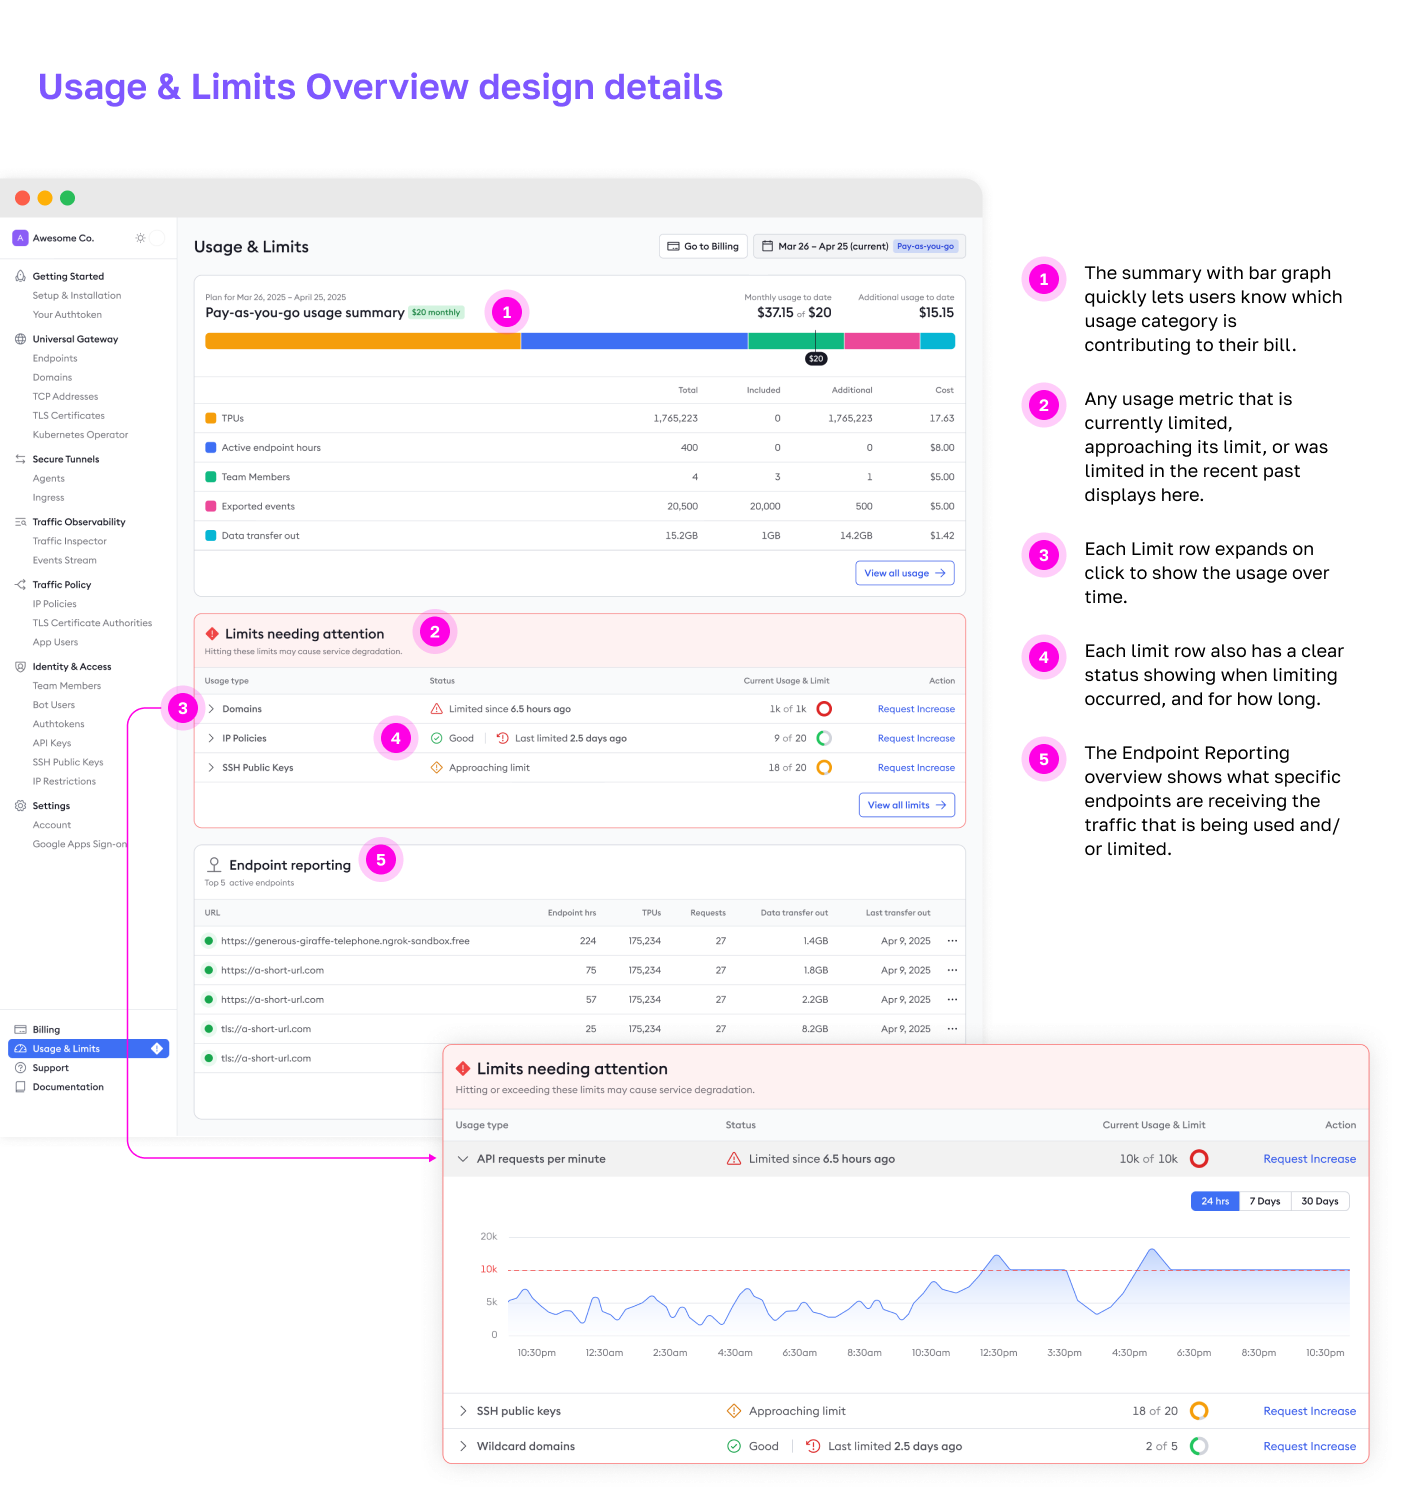
Task: Click Request Increase for API requests per minute
Action: coord(1309,1159)
